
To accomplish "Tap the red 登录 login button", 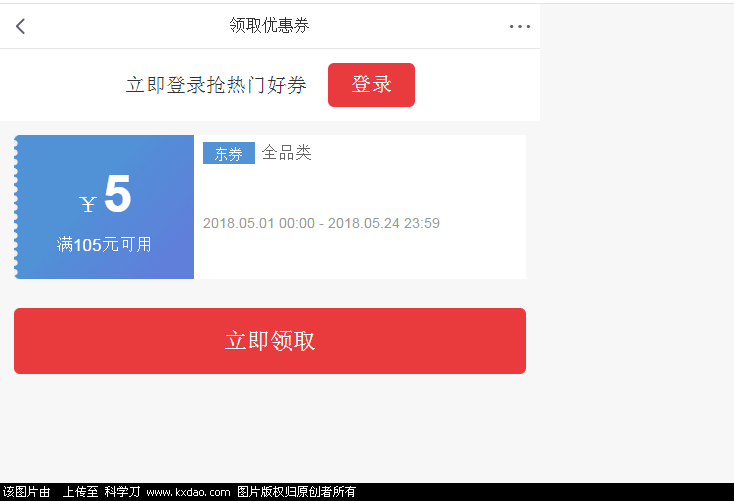I will pos(371,85).
